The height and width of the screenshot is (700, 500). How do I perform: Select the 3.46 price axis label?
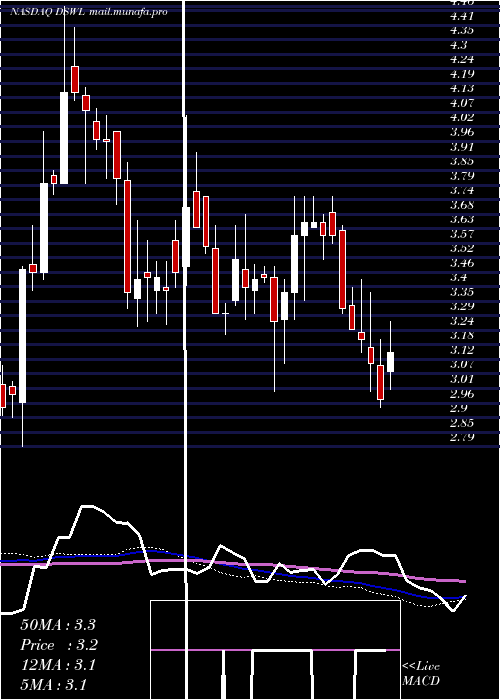tap(462, 263)
